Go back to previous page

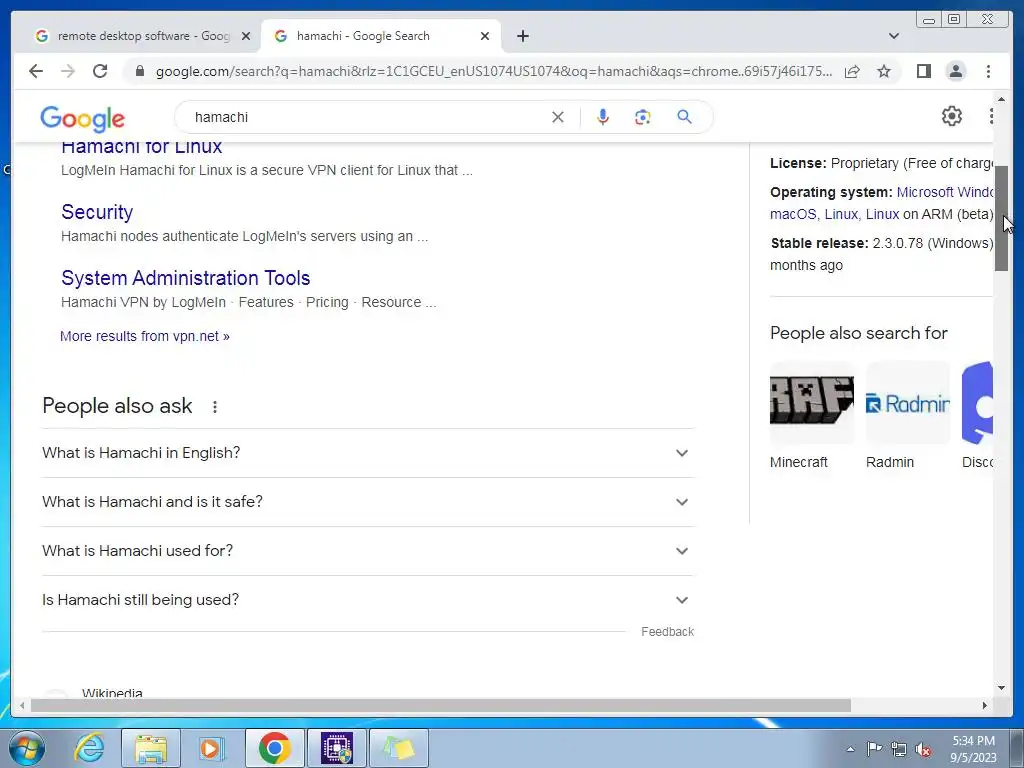coord(36,71)
